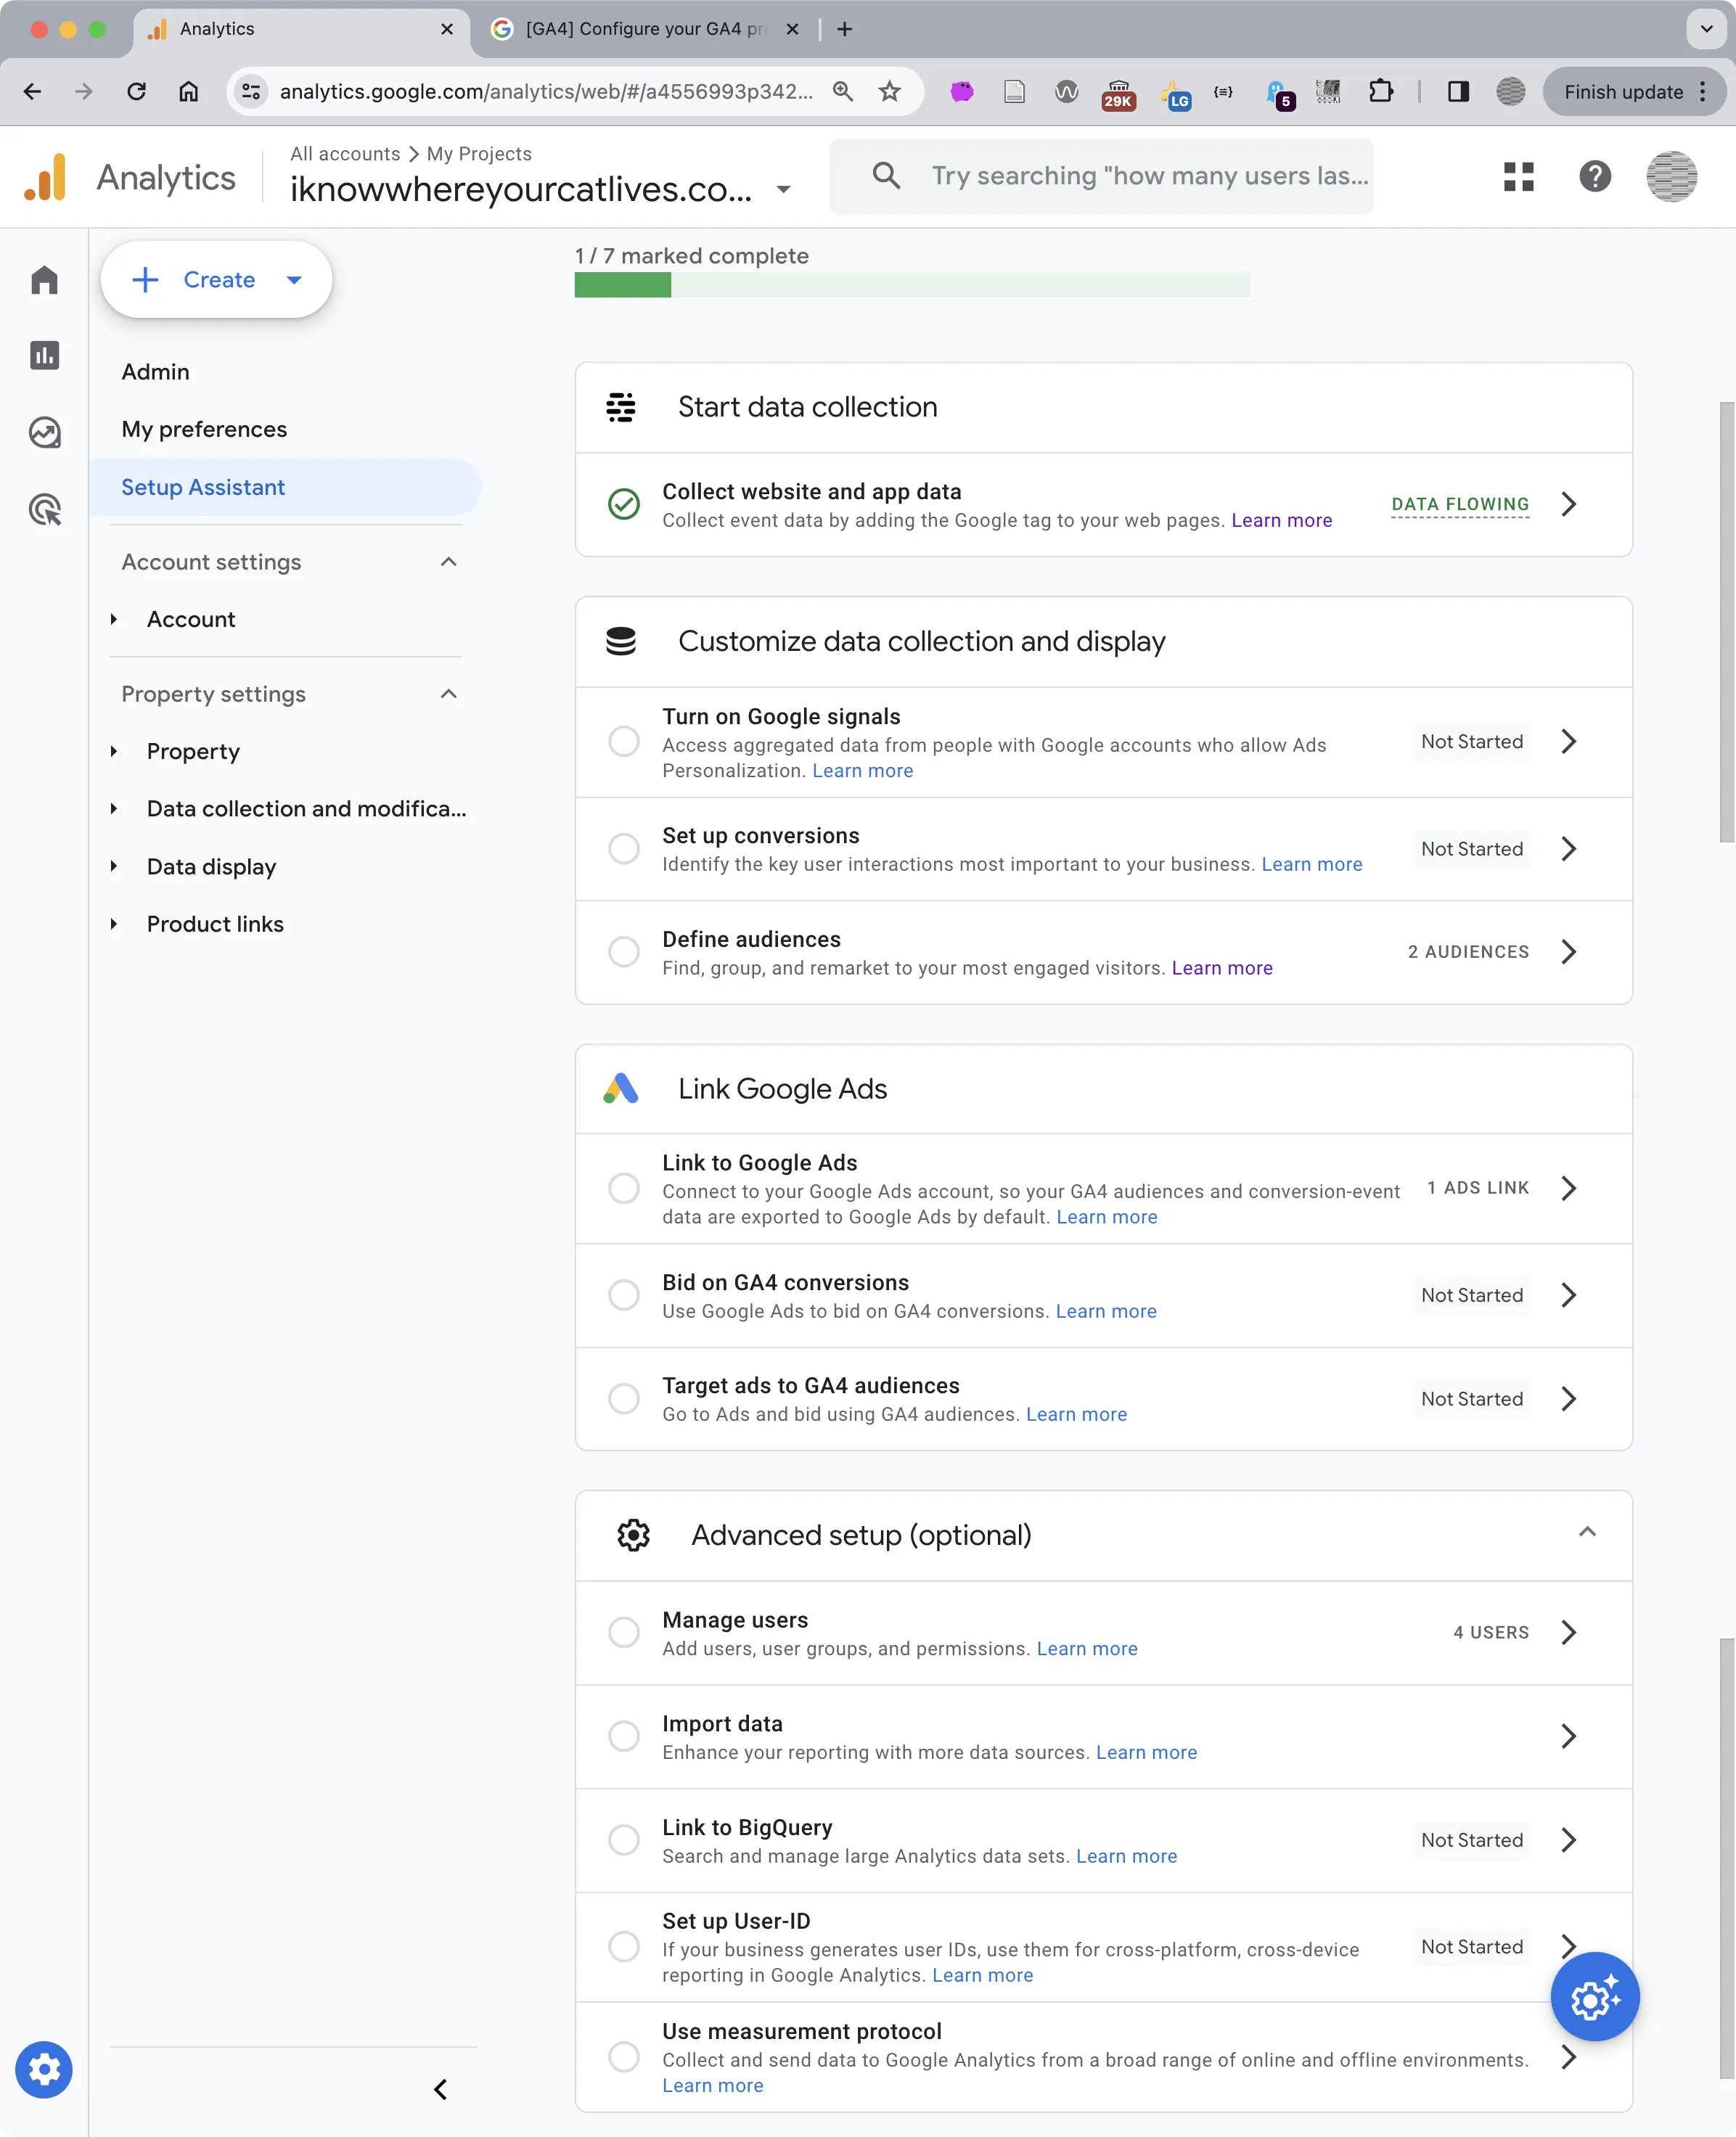Click the floating blue gear sparkle button
Image resolution: width=1736 pixels, height=2137 pixels.
click(x=1594, y=1997)
